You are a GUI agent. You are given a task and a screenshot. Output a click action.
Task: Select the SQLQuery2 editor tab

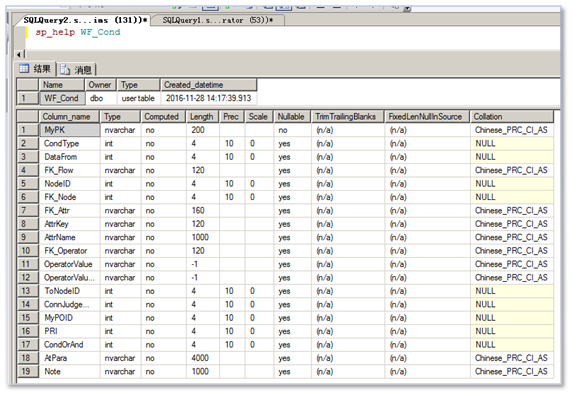coord(85,20)
